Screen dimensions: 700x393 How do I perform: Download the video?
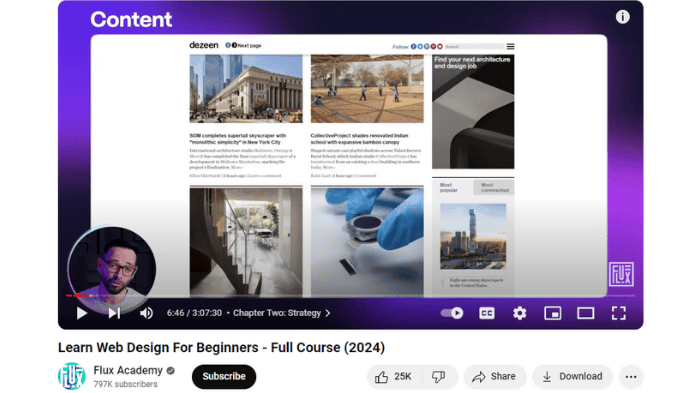point(572,376)
